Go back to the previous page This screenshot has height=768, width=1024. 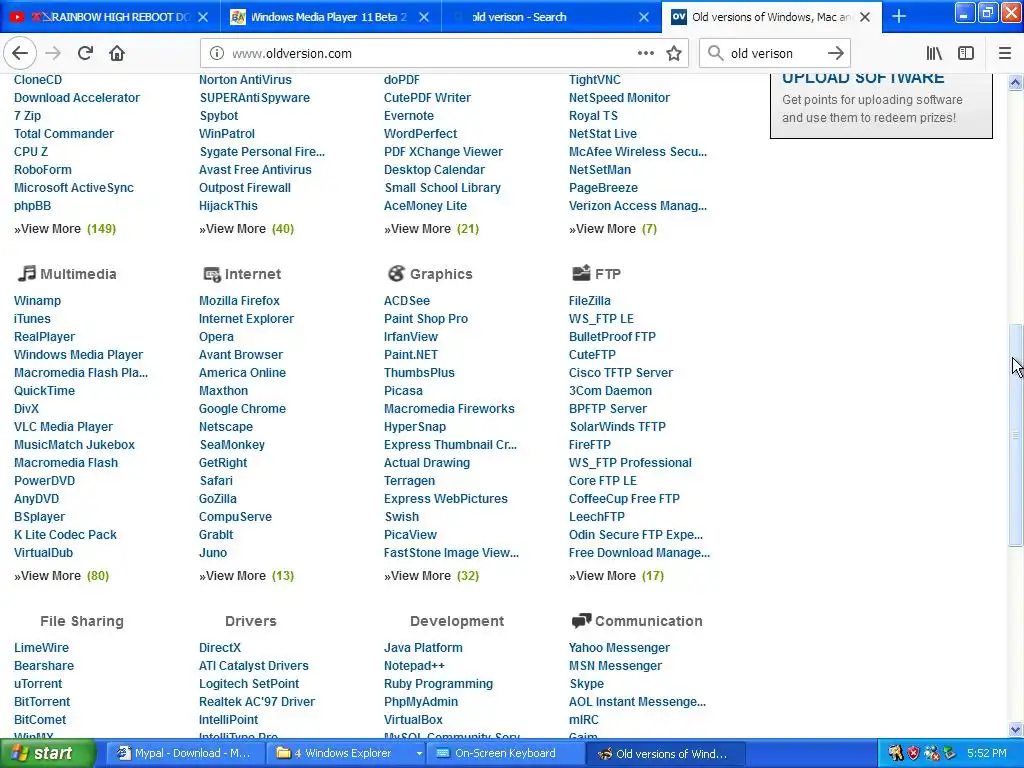click(x=20, y=54)
